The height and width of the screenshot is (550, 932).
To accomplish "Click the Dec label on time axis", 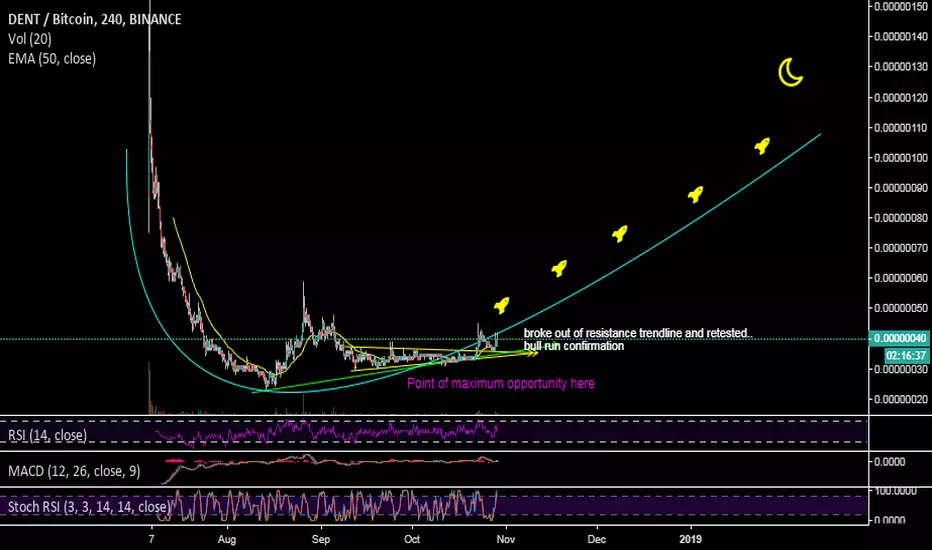I will click(597, 539).
